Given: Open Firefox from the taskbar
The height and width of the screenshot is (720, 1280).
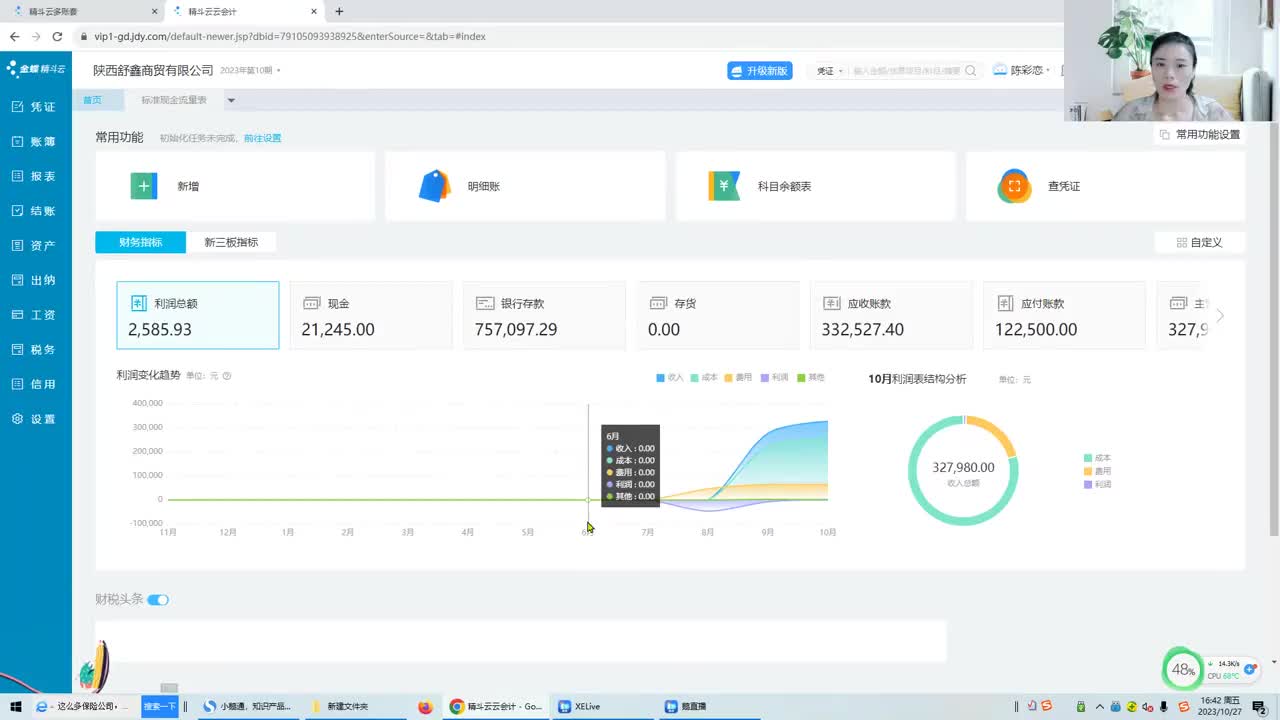Looking at the screenshot, I should coord(425,706).
